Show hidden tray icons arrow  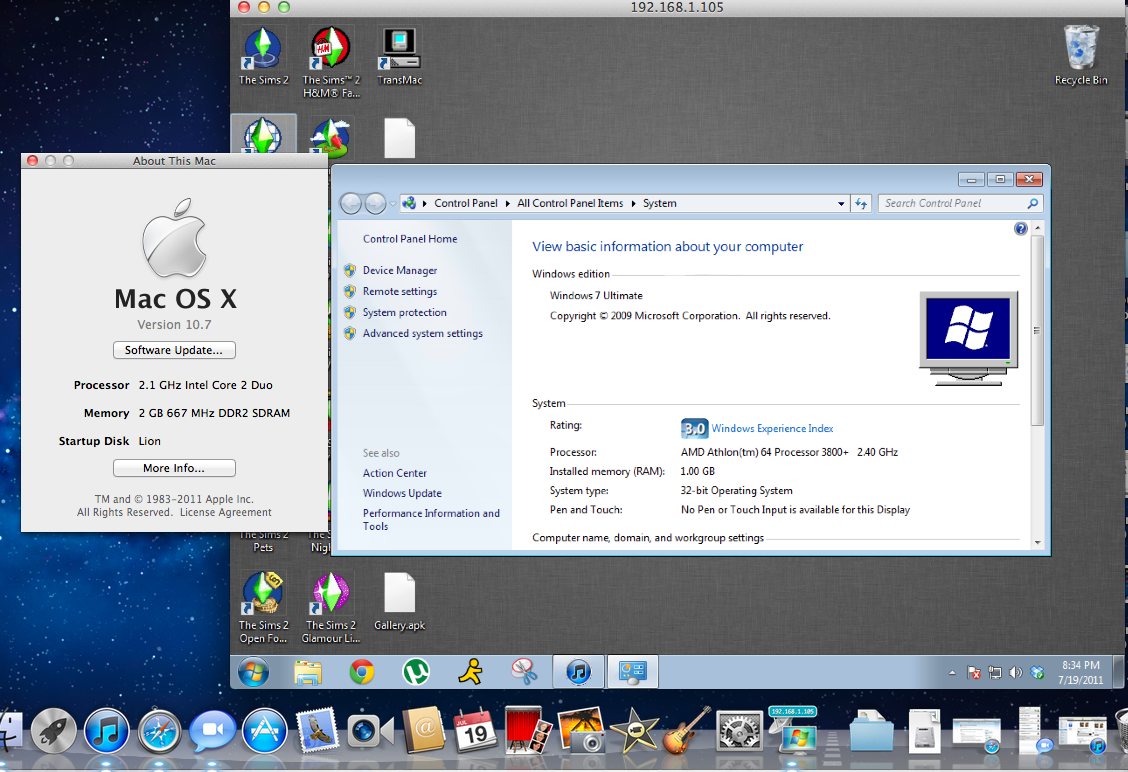[x=952, y=673]
